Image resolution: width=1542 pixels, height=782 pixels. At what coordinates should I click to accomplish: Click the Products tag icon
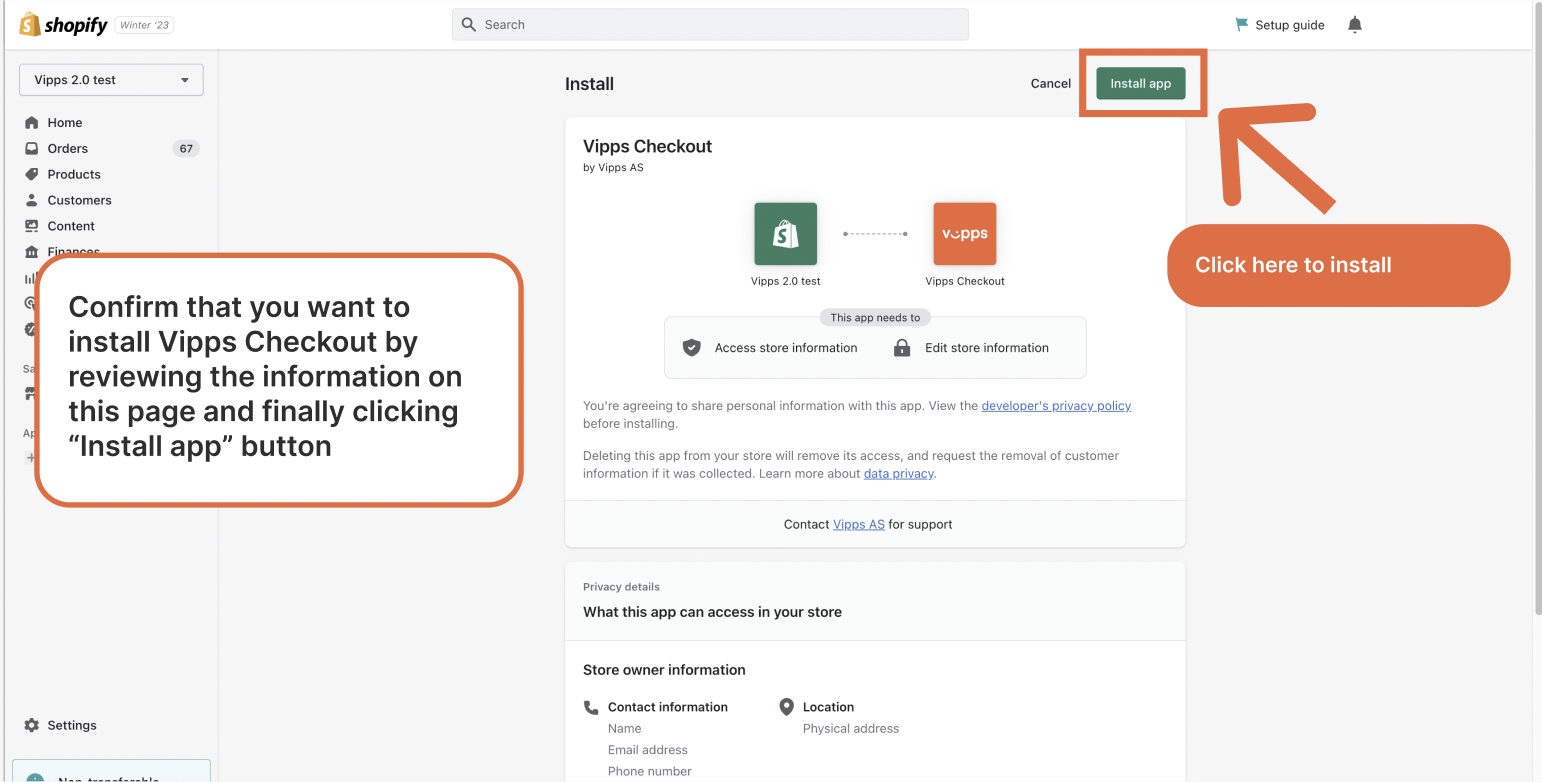(32, 174)
